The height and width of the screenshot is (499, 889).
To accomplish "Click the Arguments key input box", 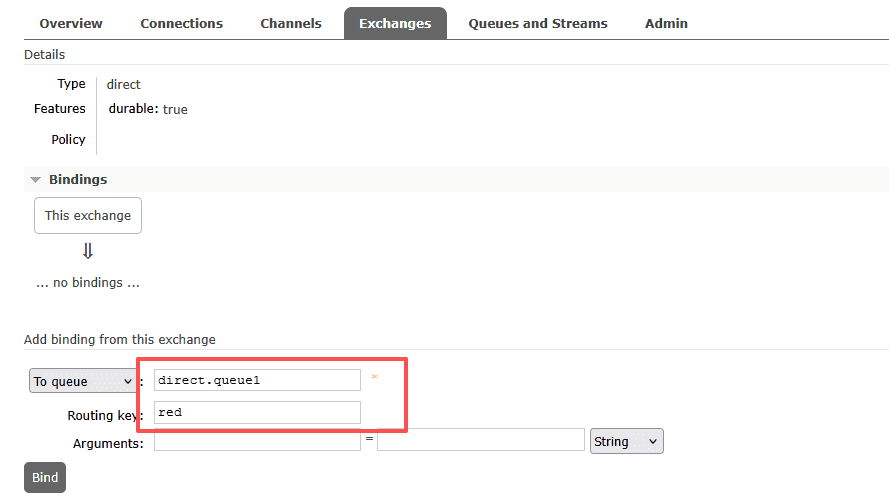I will (257, 441).
